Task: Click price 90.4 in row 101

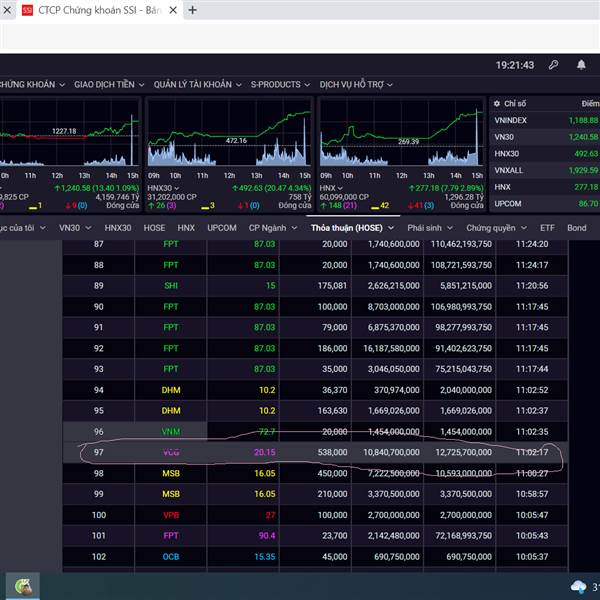Action: coord(267,536)
